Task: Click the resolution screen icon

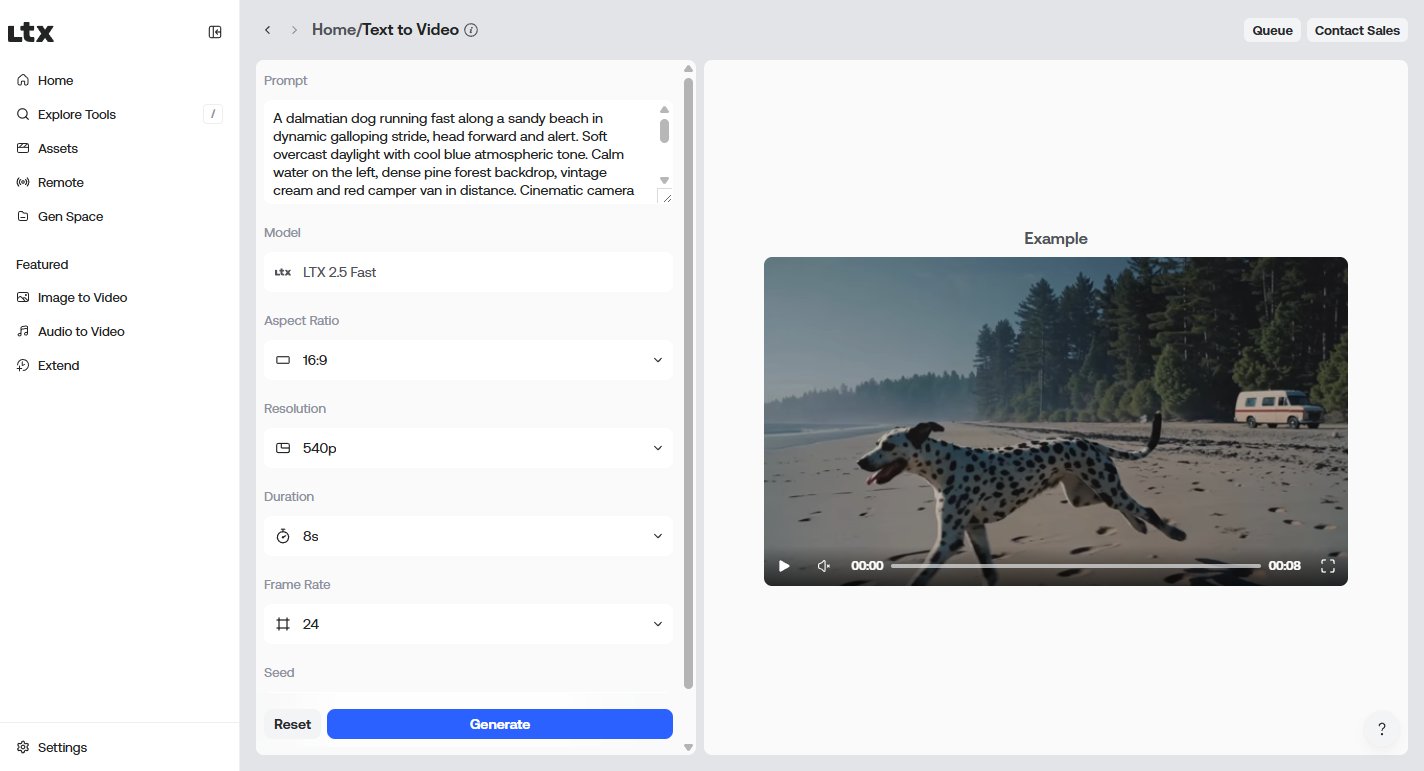Action: coord(283,448)
